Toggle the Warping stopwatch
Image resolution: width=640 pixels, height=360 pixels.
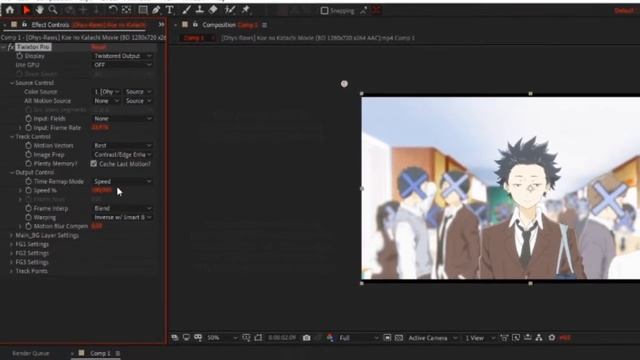coord(28,217)
